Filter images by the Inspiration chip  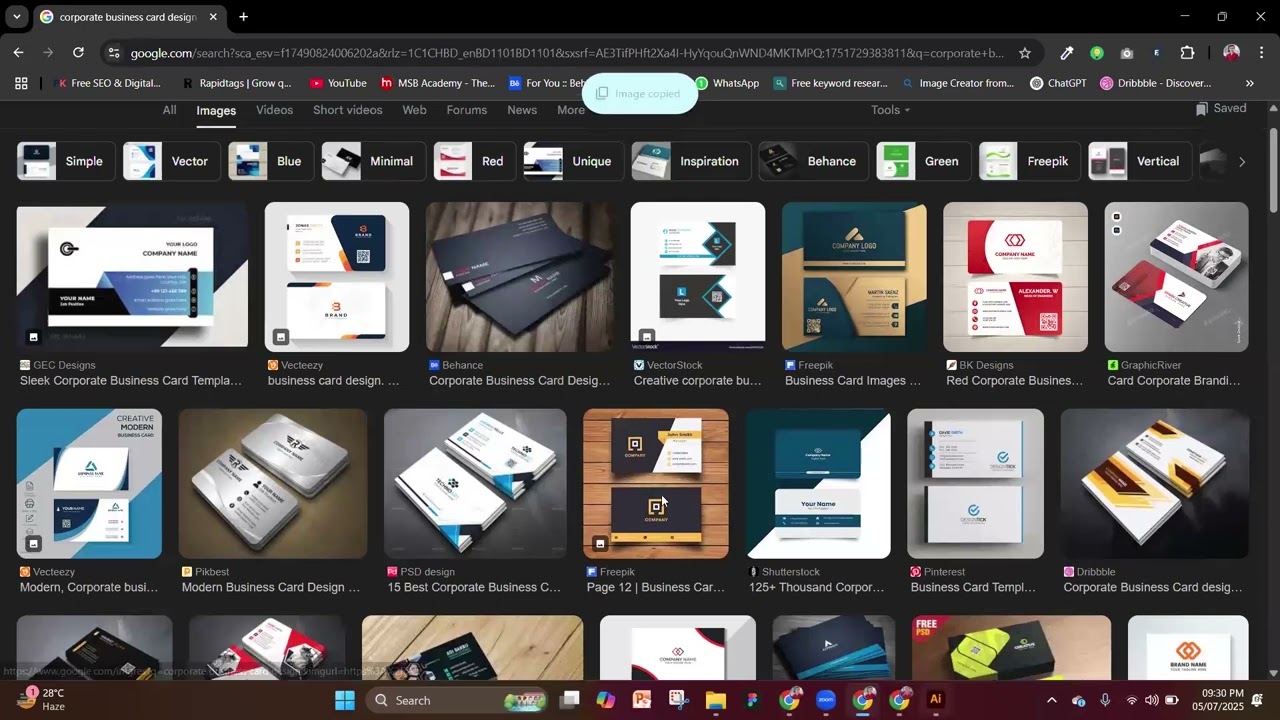(691, 161)
